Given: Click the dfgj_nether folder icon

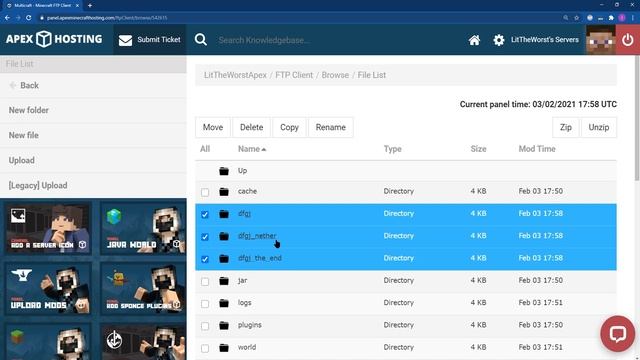Looking at the screenshot, I should (224, 236).
